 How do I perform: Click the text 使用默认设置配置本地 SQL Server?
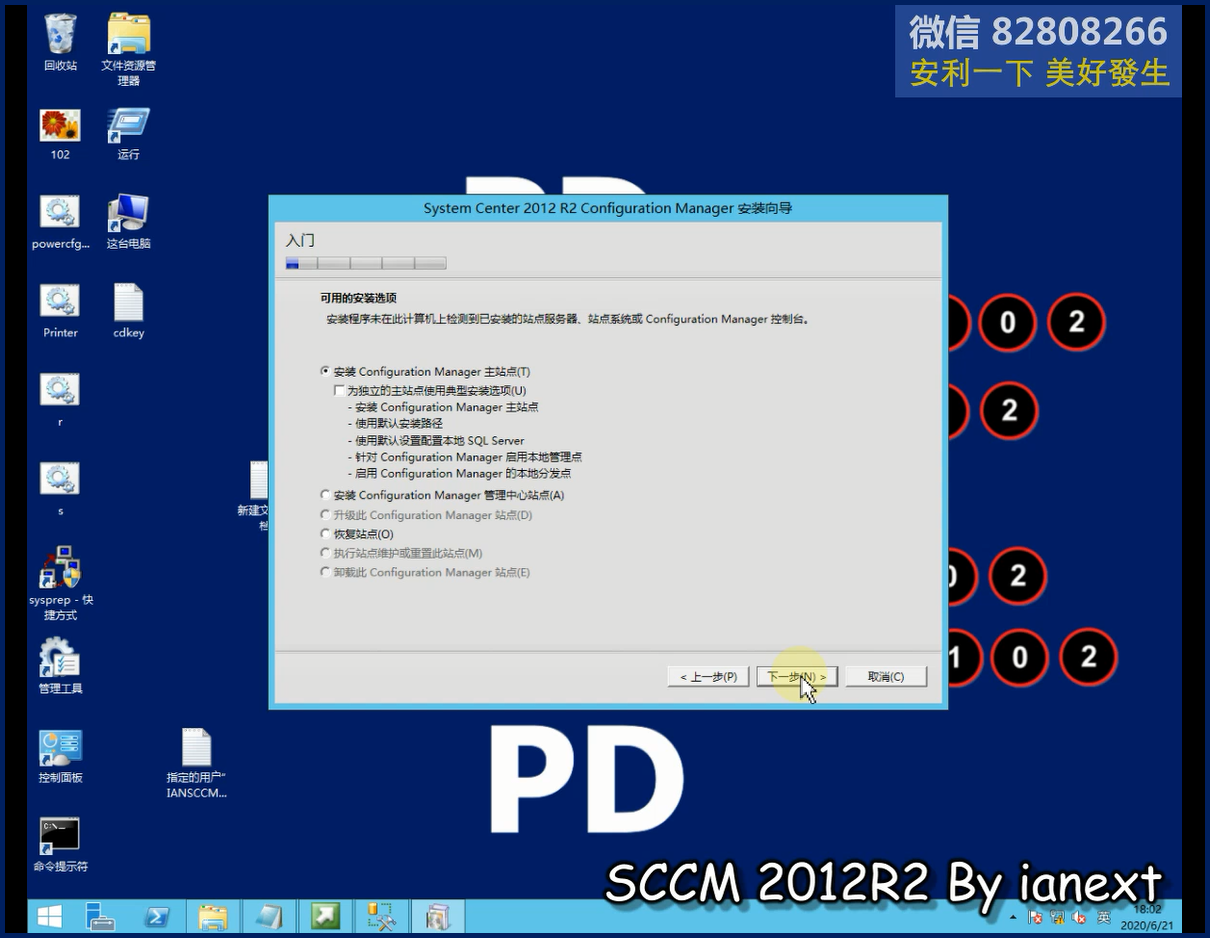439,441
